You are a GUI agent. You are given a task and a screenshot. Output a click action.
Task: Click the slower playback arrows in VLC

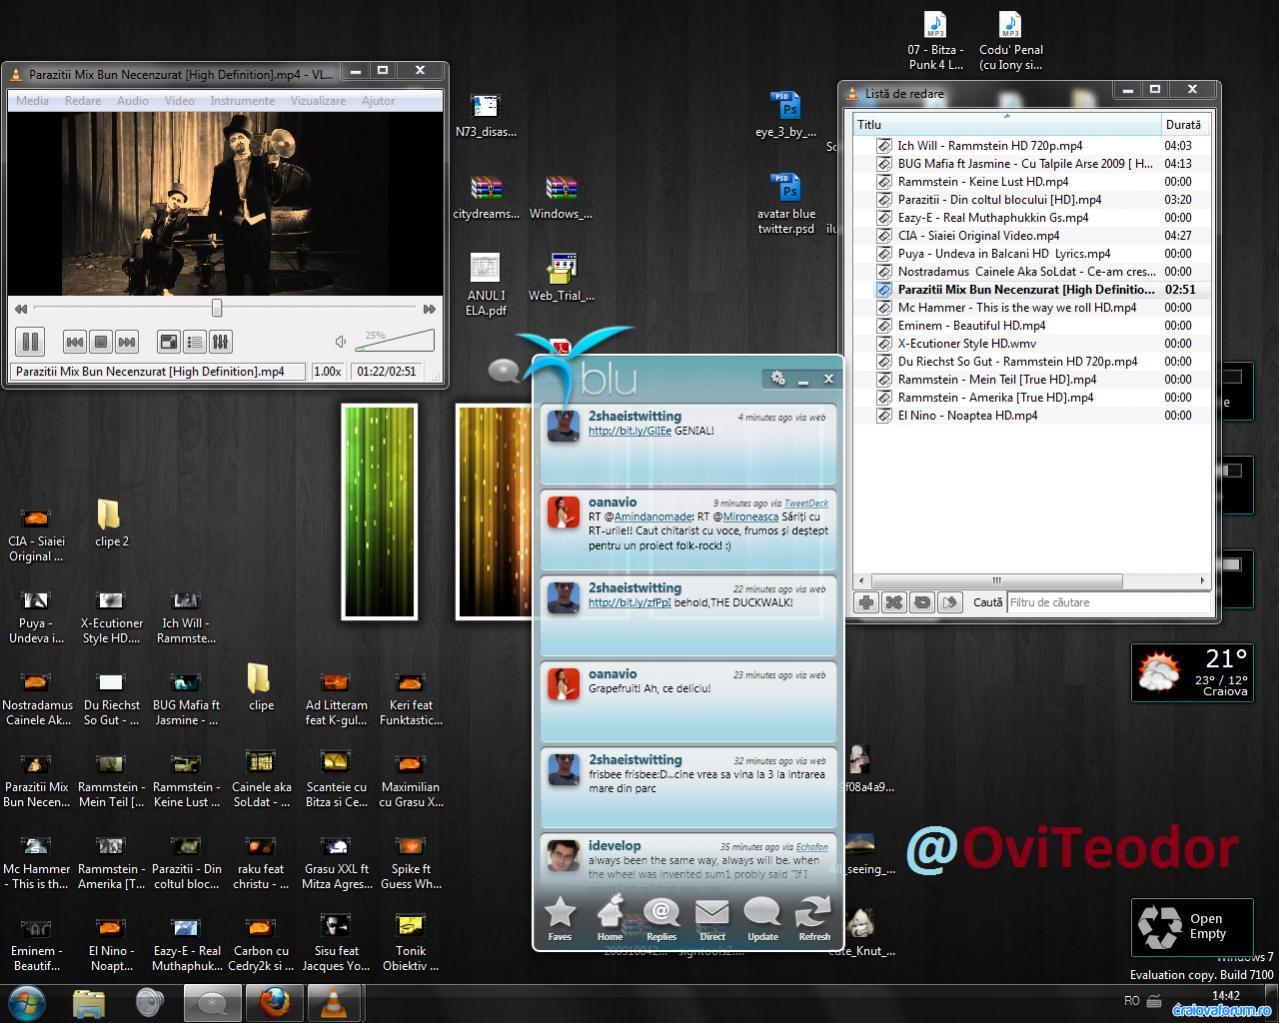click(x=20, y=309)
